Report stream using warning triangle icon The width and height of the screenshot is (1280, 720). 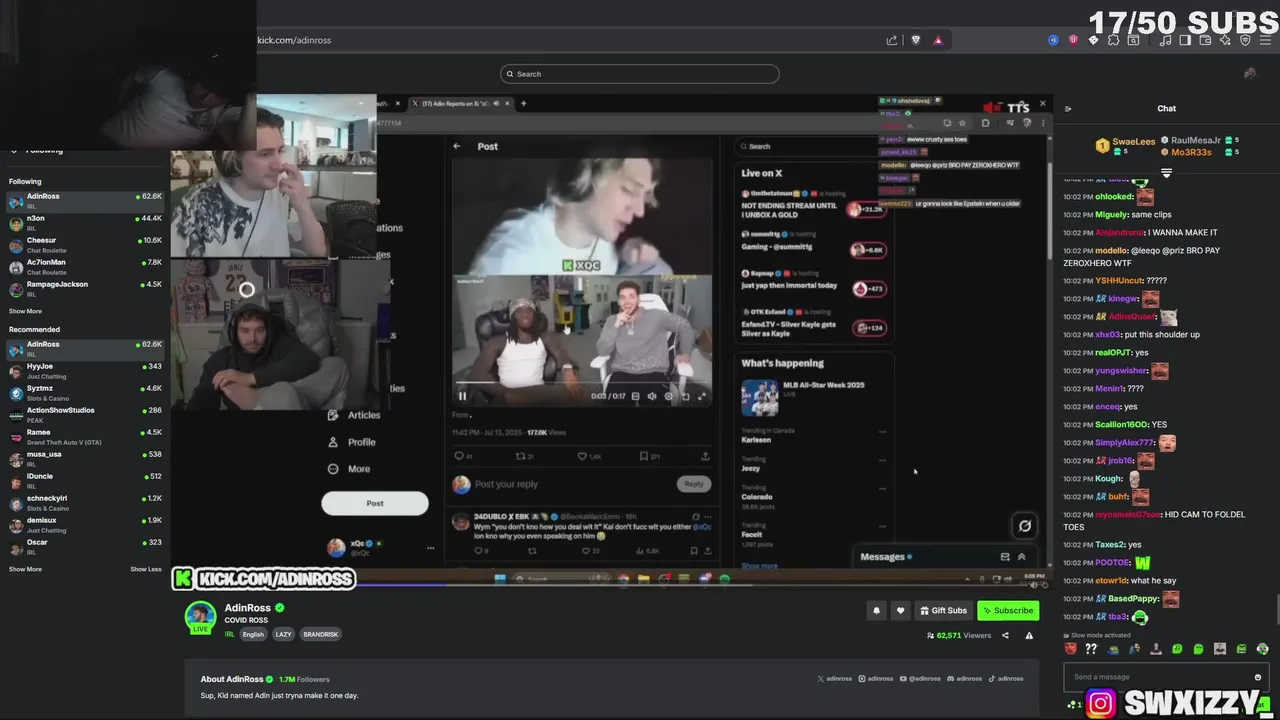pyautogui.click(x=1029, y=635)
